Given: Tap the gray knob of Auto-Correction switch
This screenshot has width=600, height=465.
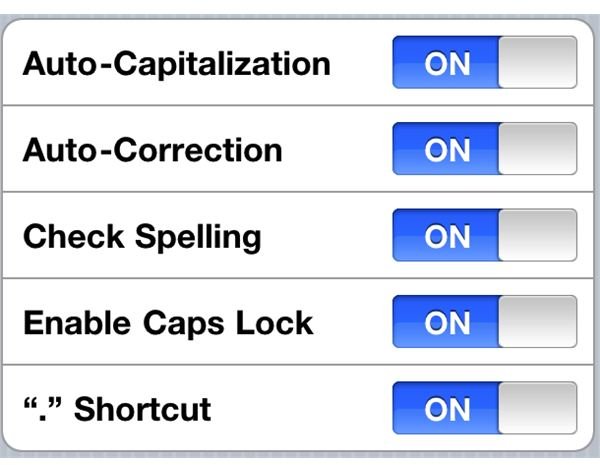Looking at the screenshot, I should tap(538, 149).
